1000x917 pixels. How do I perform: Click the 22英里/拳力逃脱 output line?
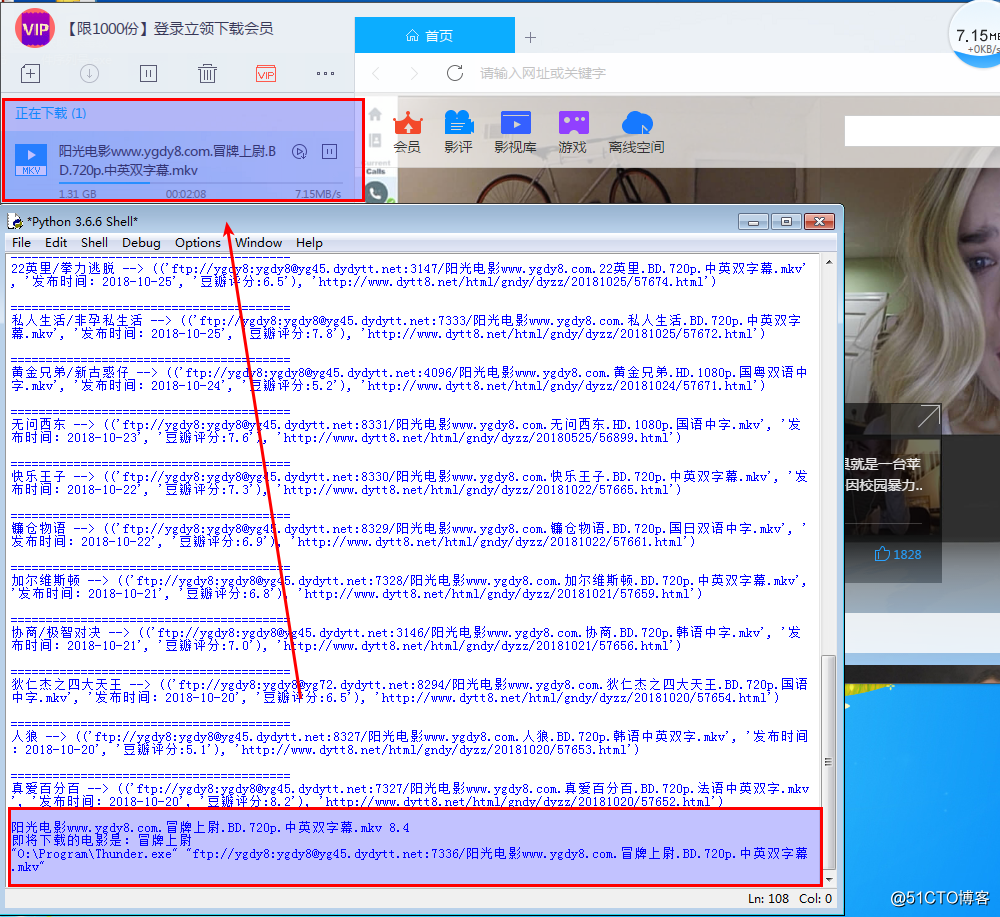[x=409, y=275]
